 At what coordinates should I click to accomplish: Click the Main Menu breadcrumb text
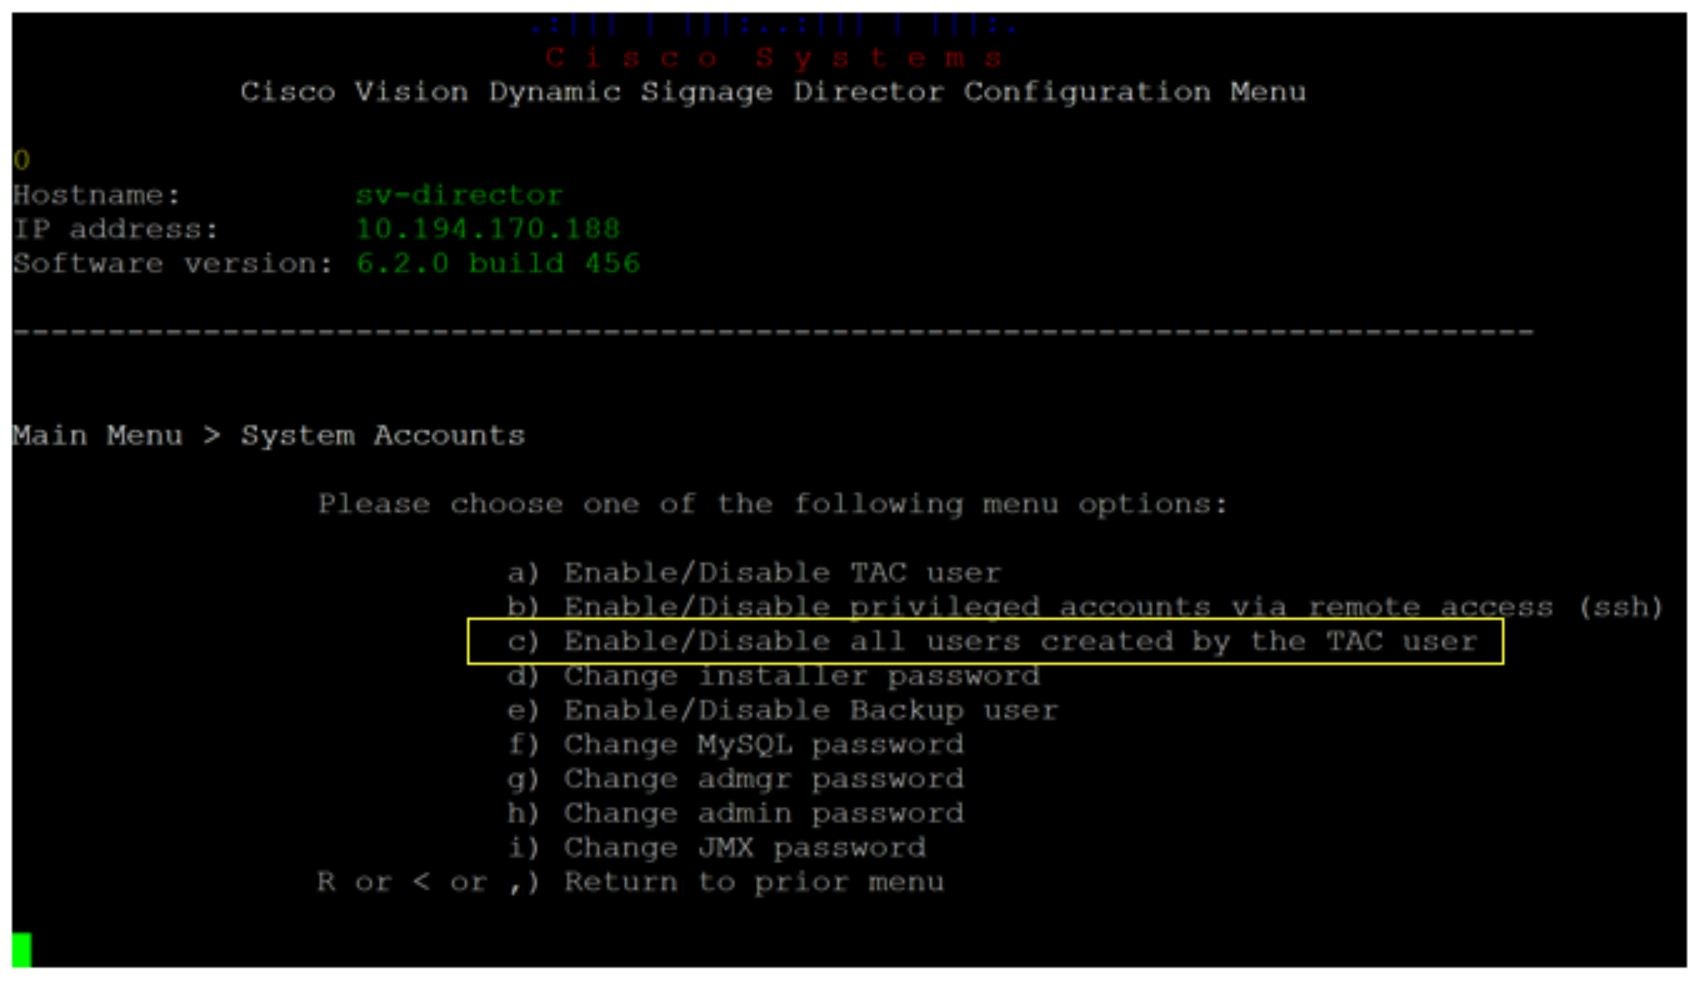pyautogui.click(x=97, y=435)
